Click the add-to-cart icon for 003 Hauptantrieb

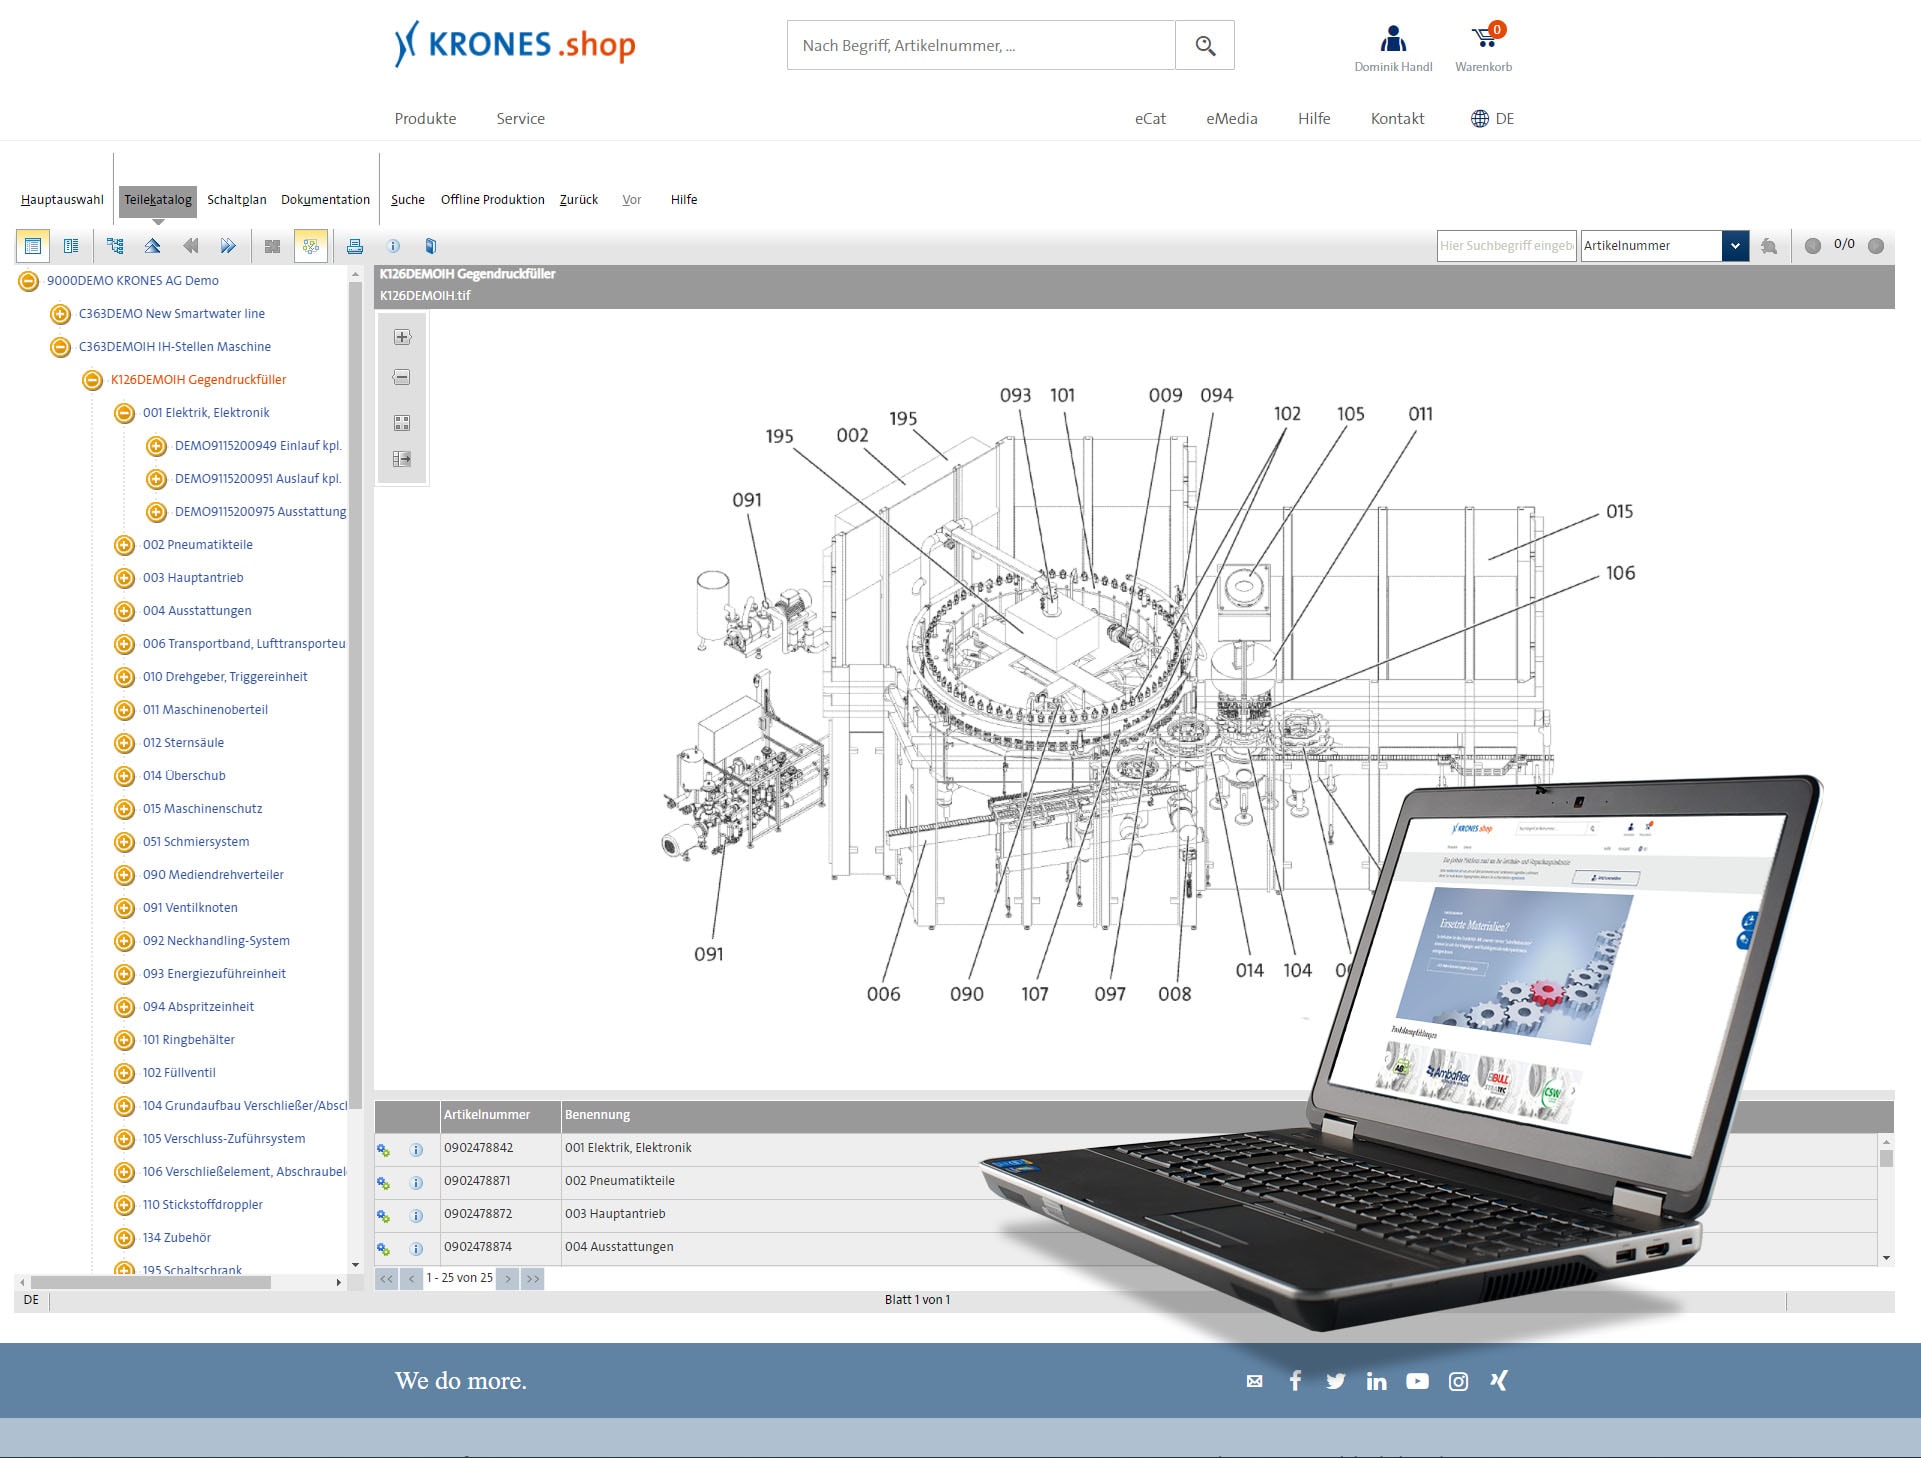coord(384,1216)
